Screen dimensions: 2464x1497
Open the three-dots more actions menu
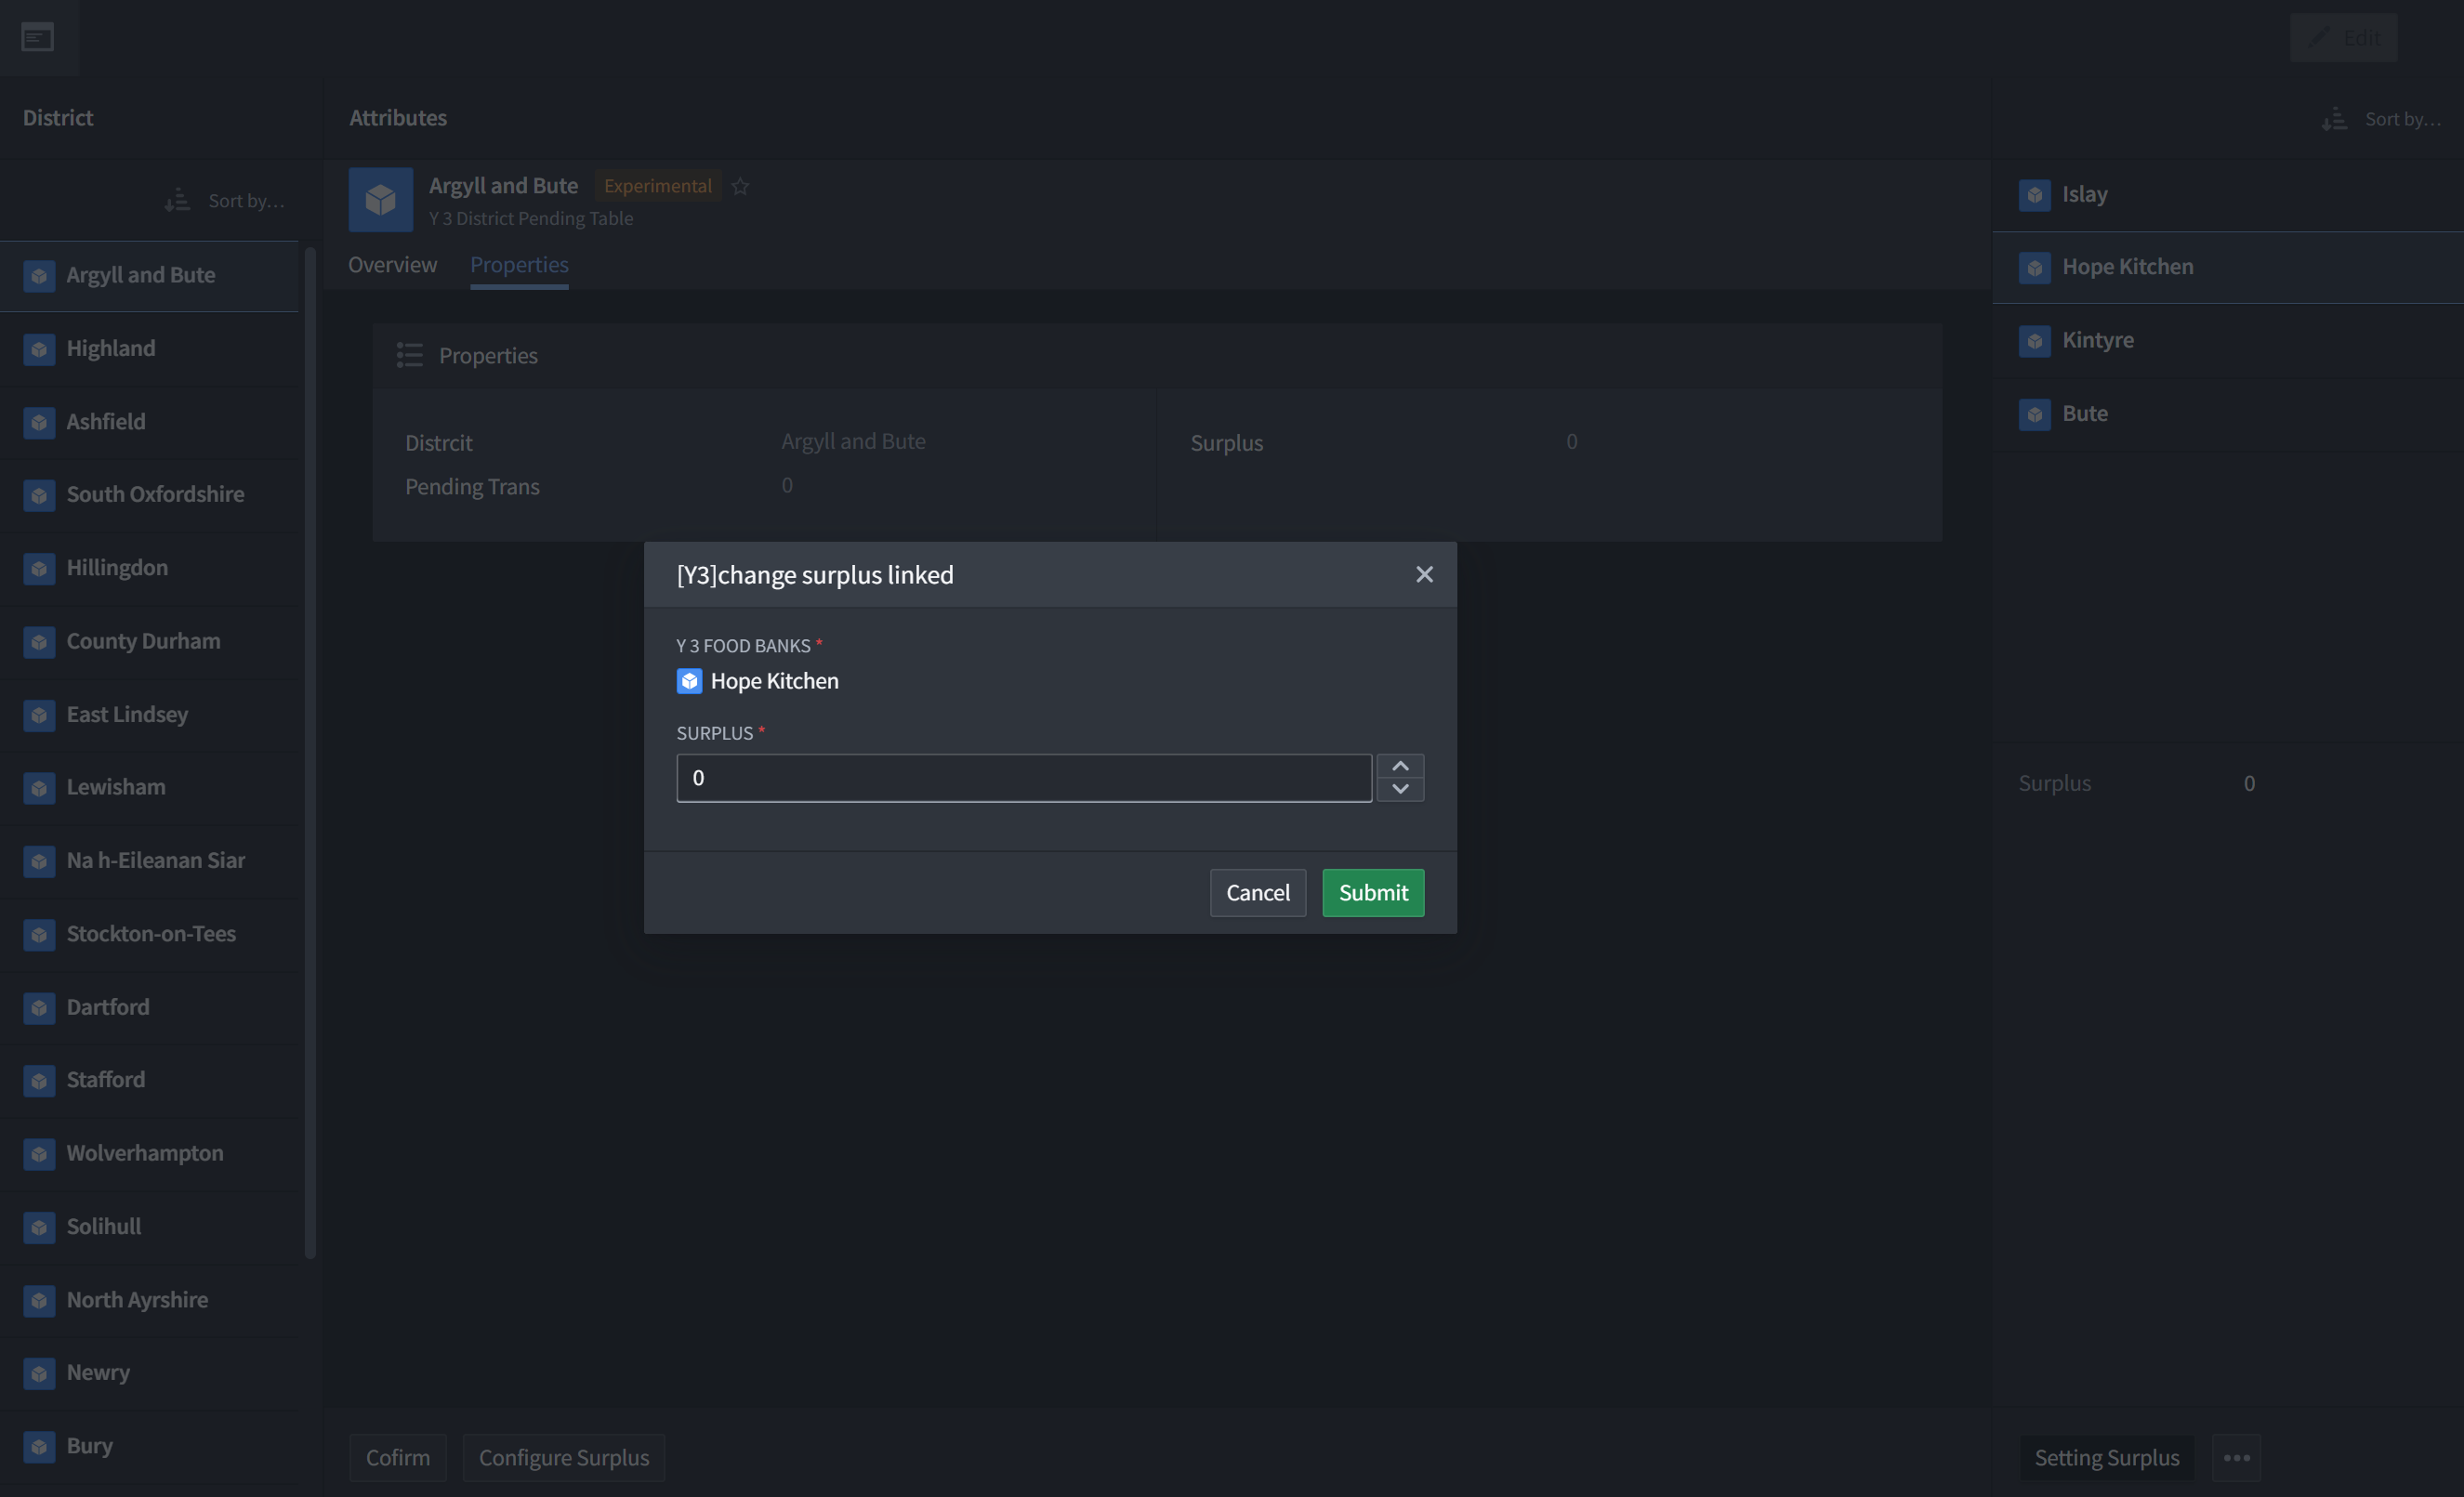[x=2236, y=1457]
